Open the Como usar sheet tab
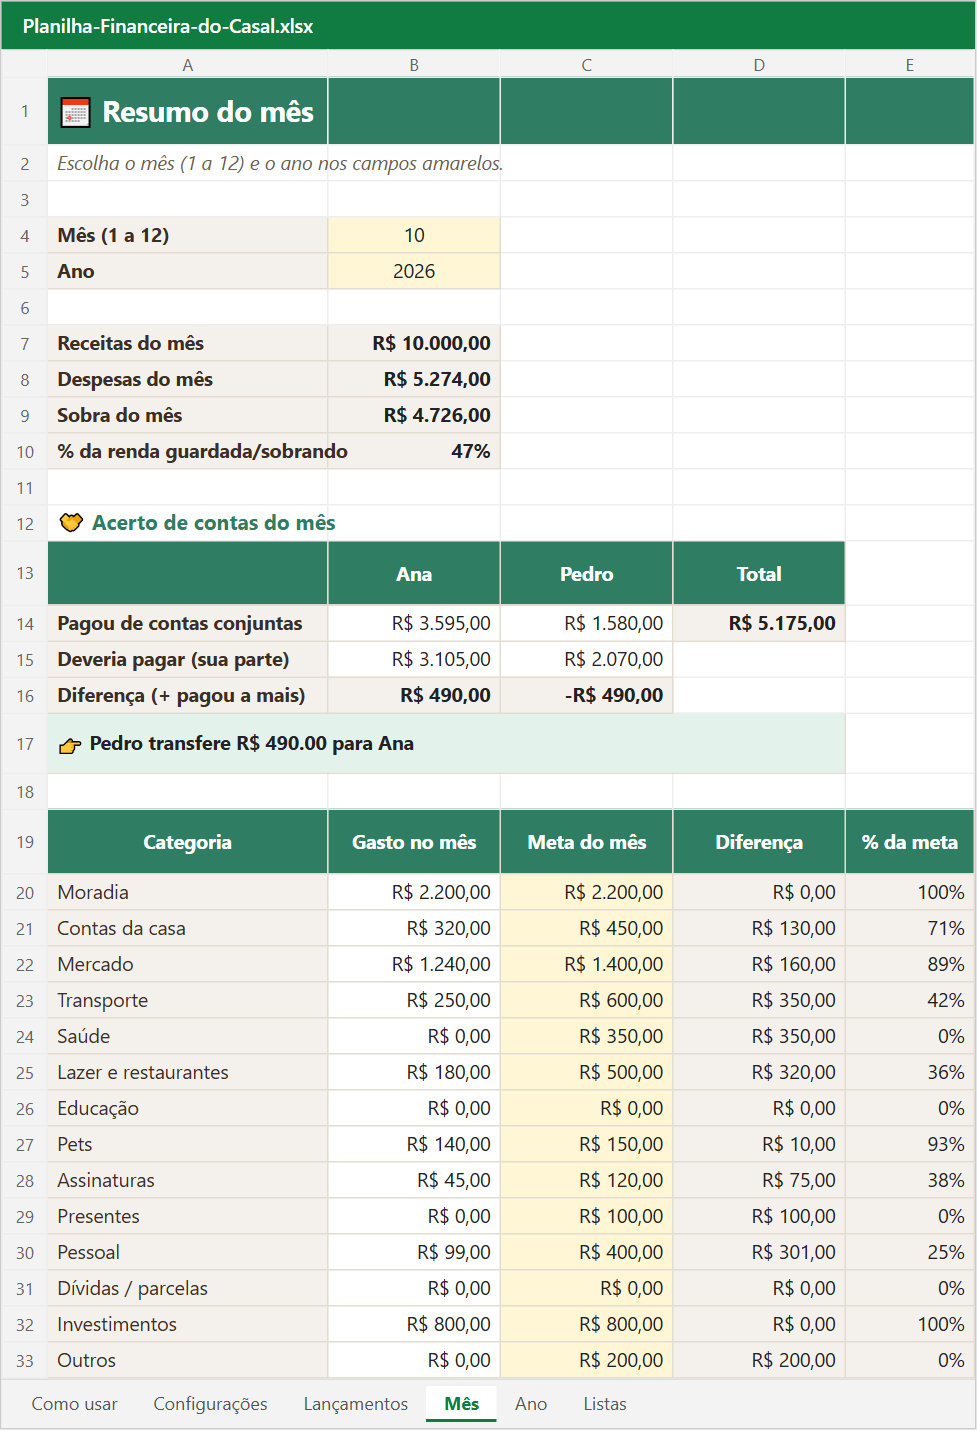Viewport: 977px width, 1431px height. click(x=75, y=1404)
